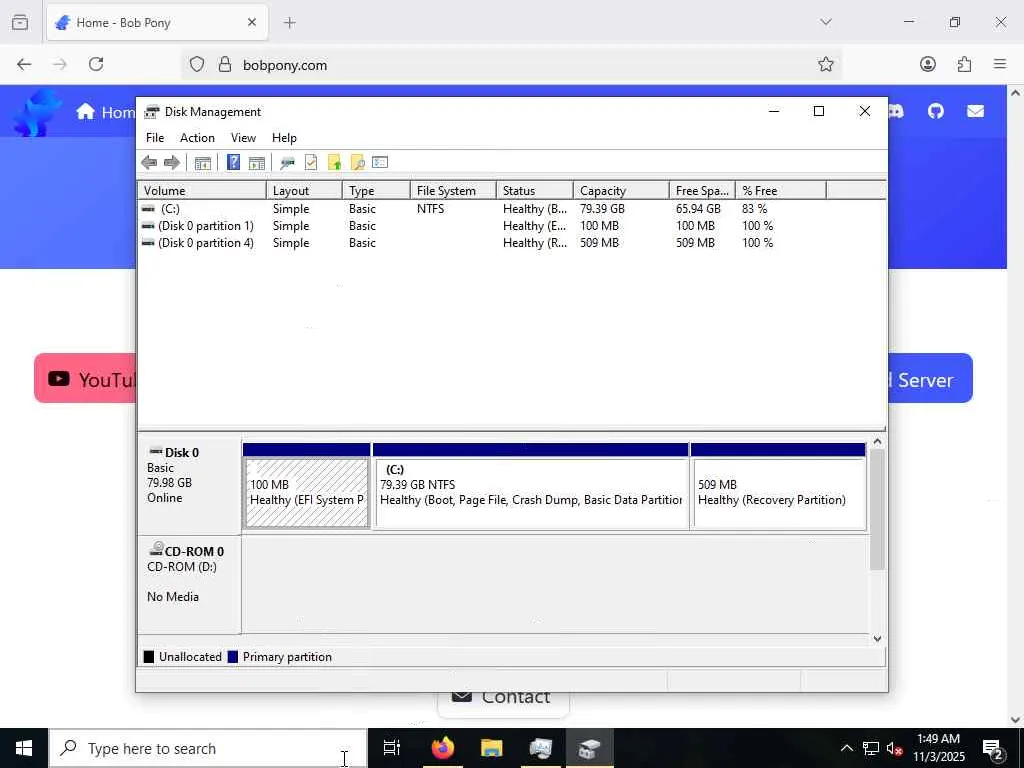This screenshot has height=768, width=1024.
Task: Click the 83 % free cell
Action: click(x=754, y=209)
